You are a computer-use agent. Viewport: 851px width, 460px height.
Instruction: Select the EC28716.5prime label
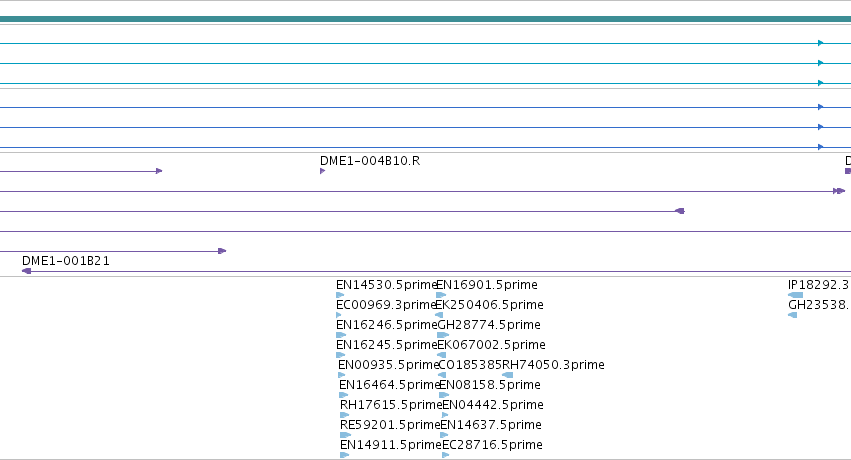point(492,445)
